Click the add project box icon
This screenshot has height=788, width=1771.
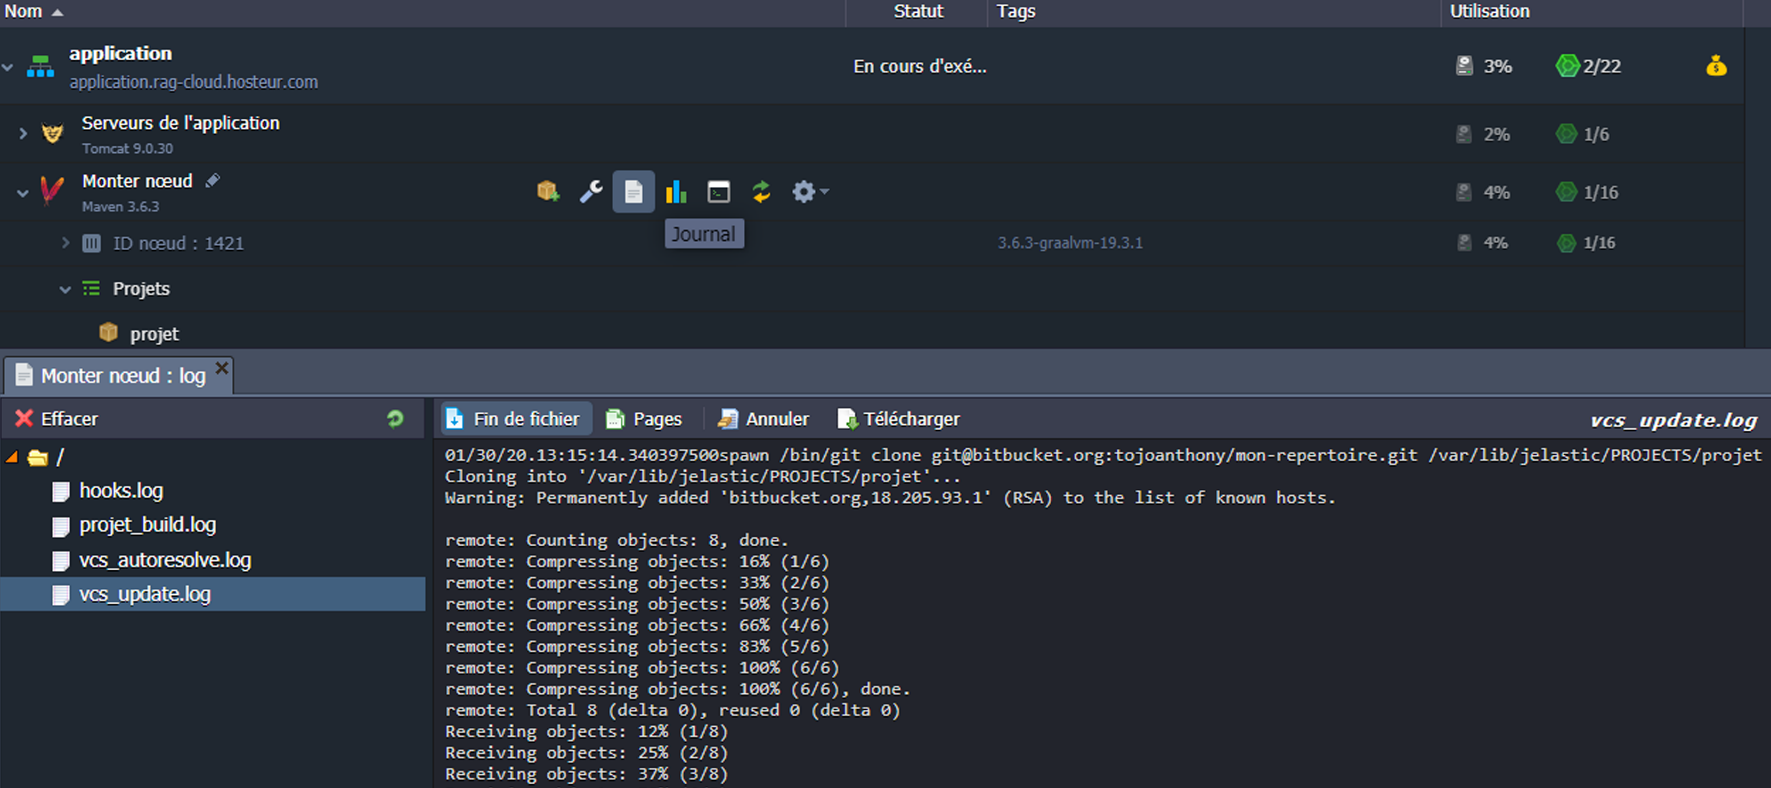tap(547, 191)
